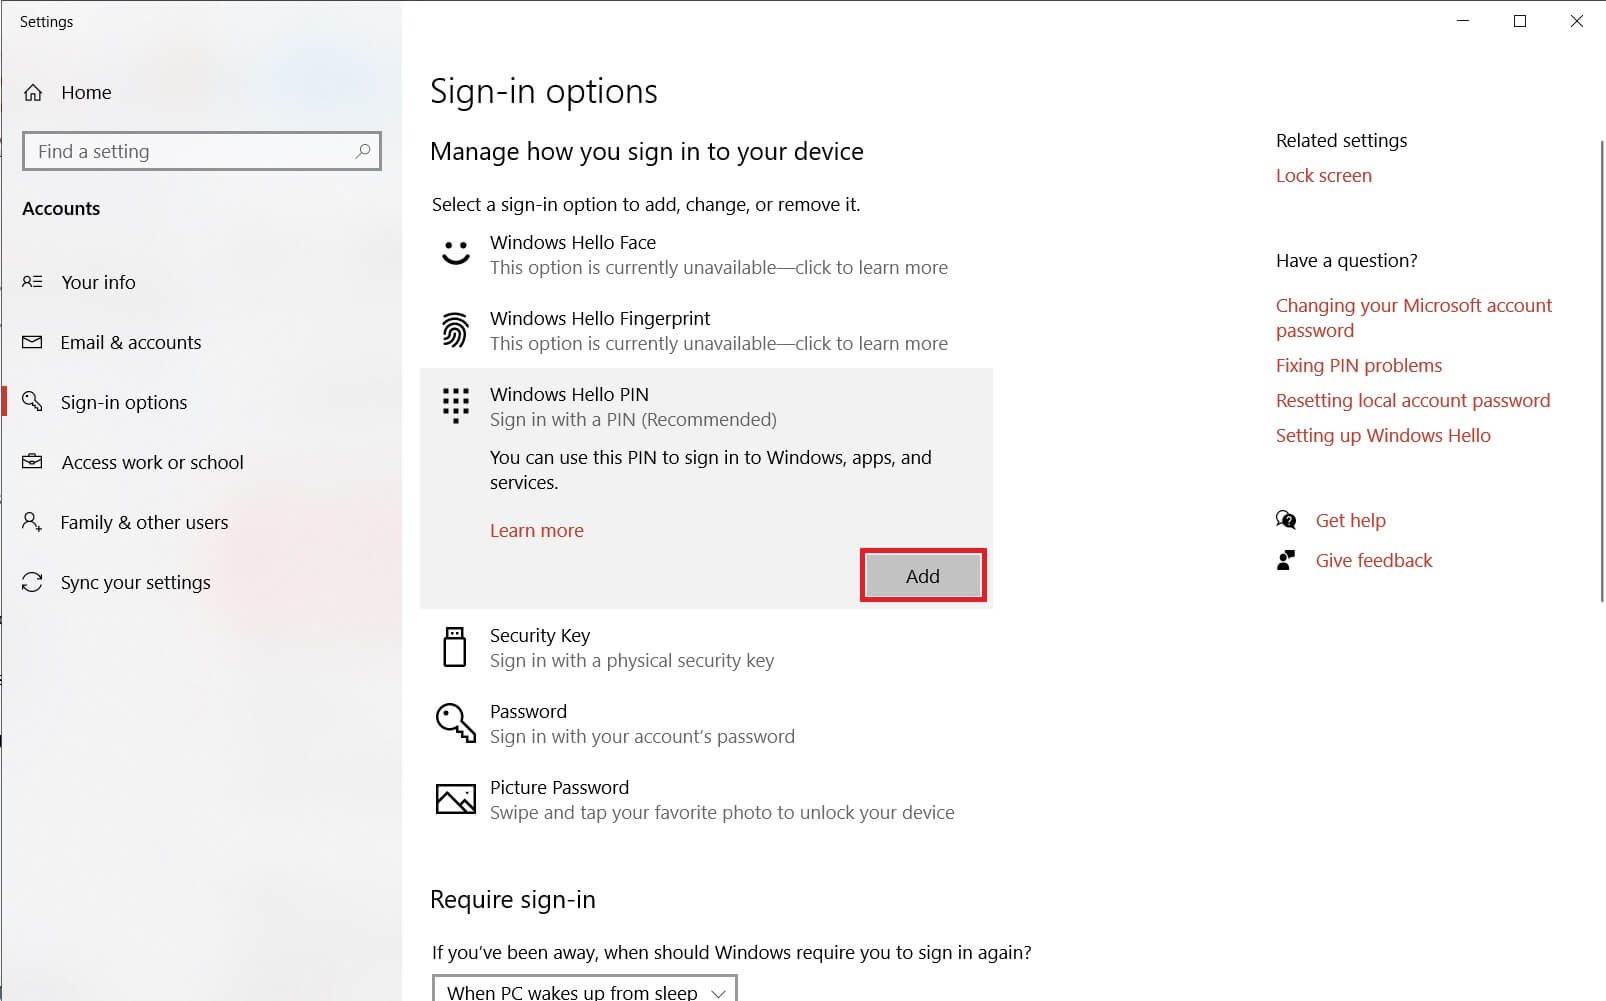This screenshot has width=1606, height=1001.
Task: Click the Home icon in sidebar
Action: coord(33,93)
